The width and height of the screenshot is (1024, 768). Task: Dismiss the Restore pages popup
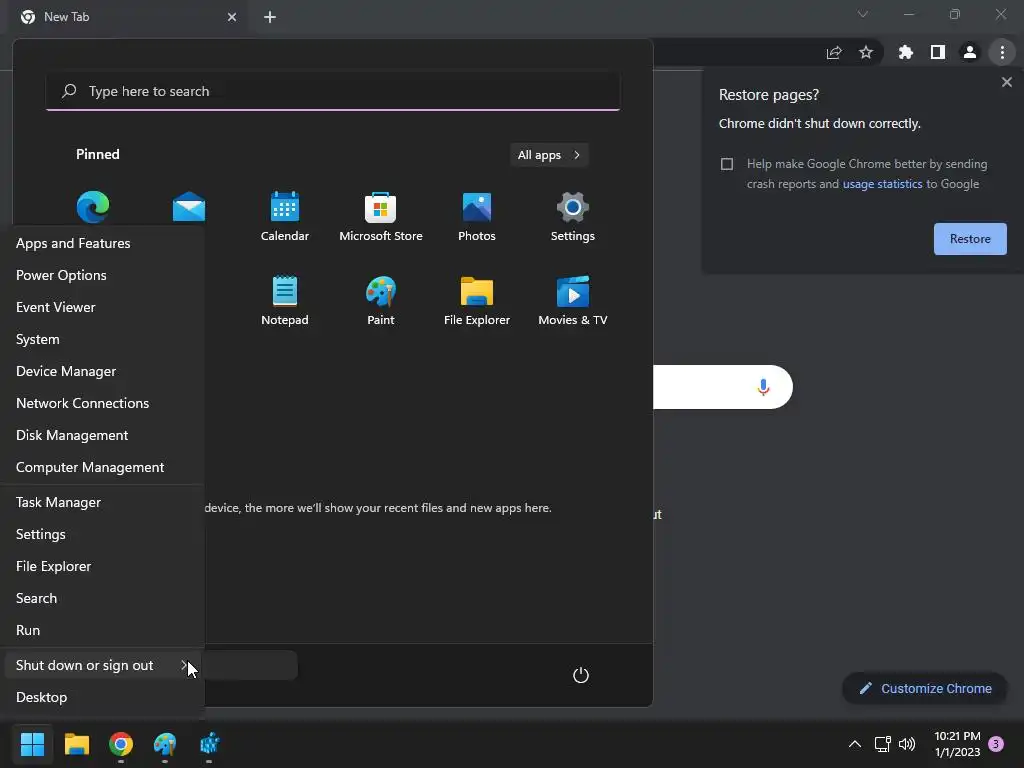[x=1006, y=82]
